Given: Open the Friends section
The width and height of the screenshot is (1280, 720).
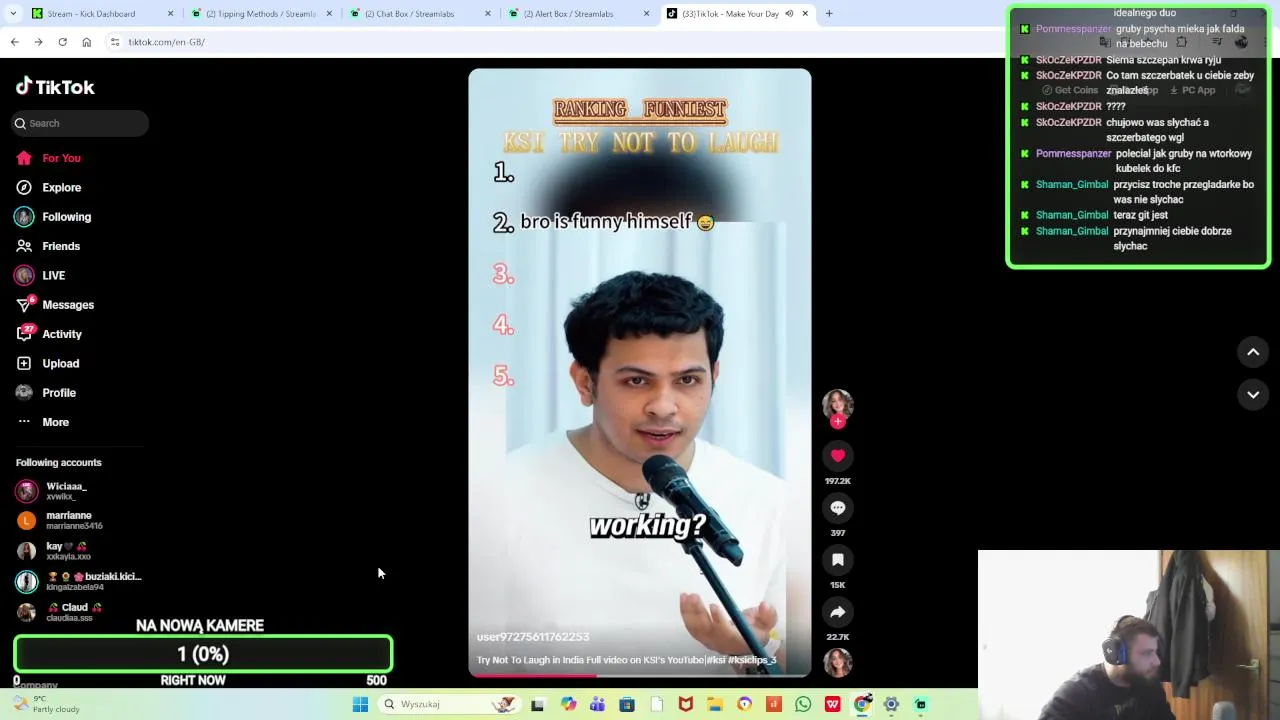Looking at the screenshot, I should pyautogui.click(x=48, y=246).
